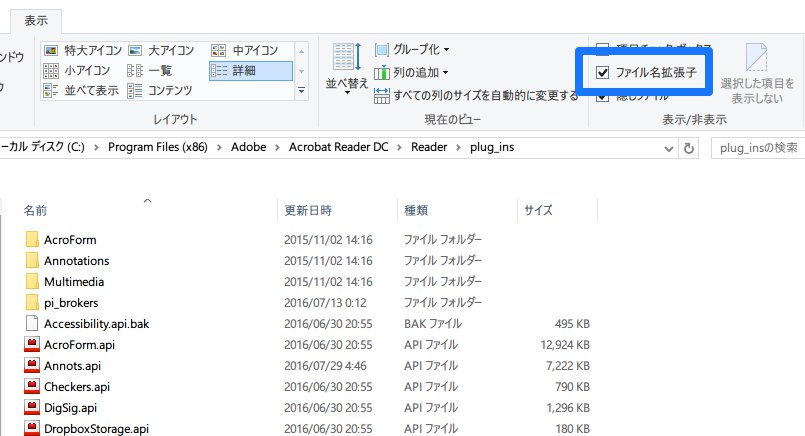The width and height of the screenshot is (805, 436).
Task: Select the 特大アイコン layout option
Action: point(83,50)
